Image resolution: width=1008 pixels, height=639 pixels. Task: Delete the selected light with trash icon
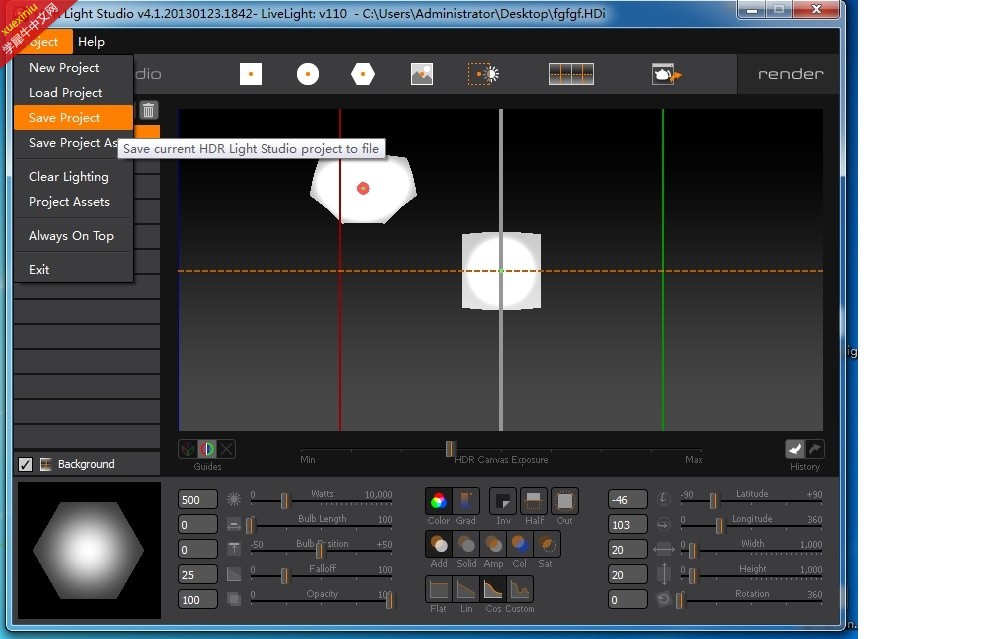click(148, 111)
